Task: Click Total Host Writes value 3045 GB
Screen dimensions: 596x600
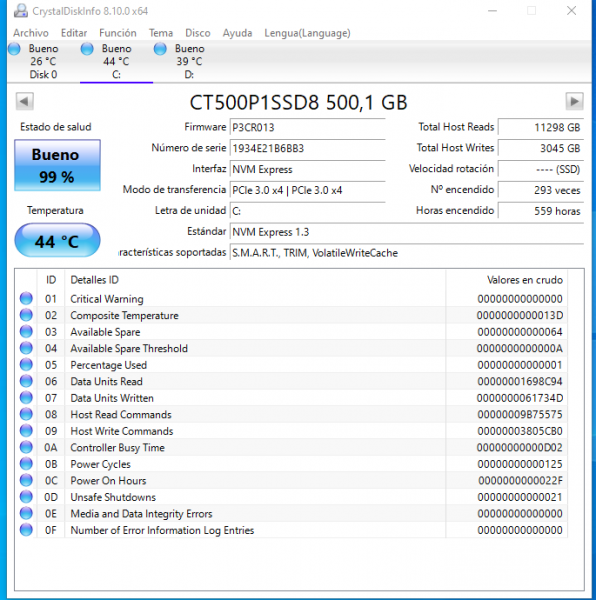Action: pos(541,148)
